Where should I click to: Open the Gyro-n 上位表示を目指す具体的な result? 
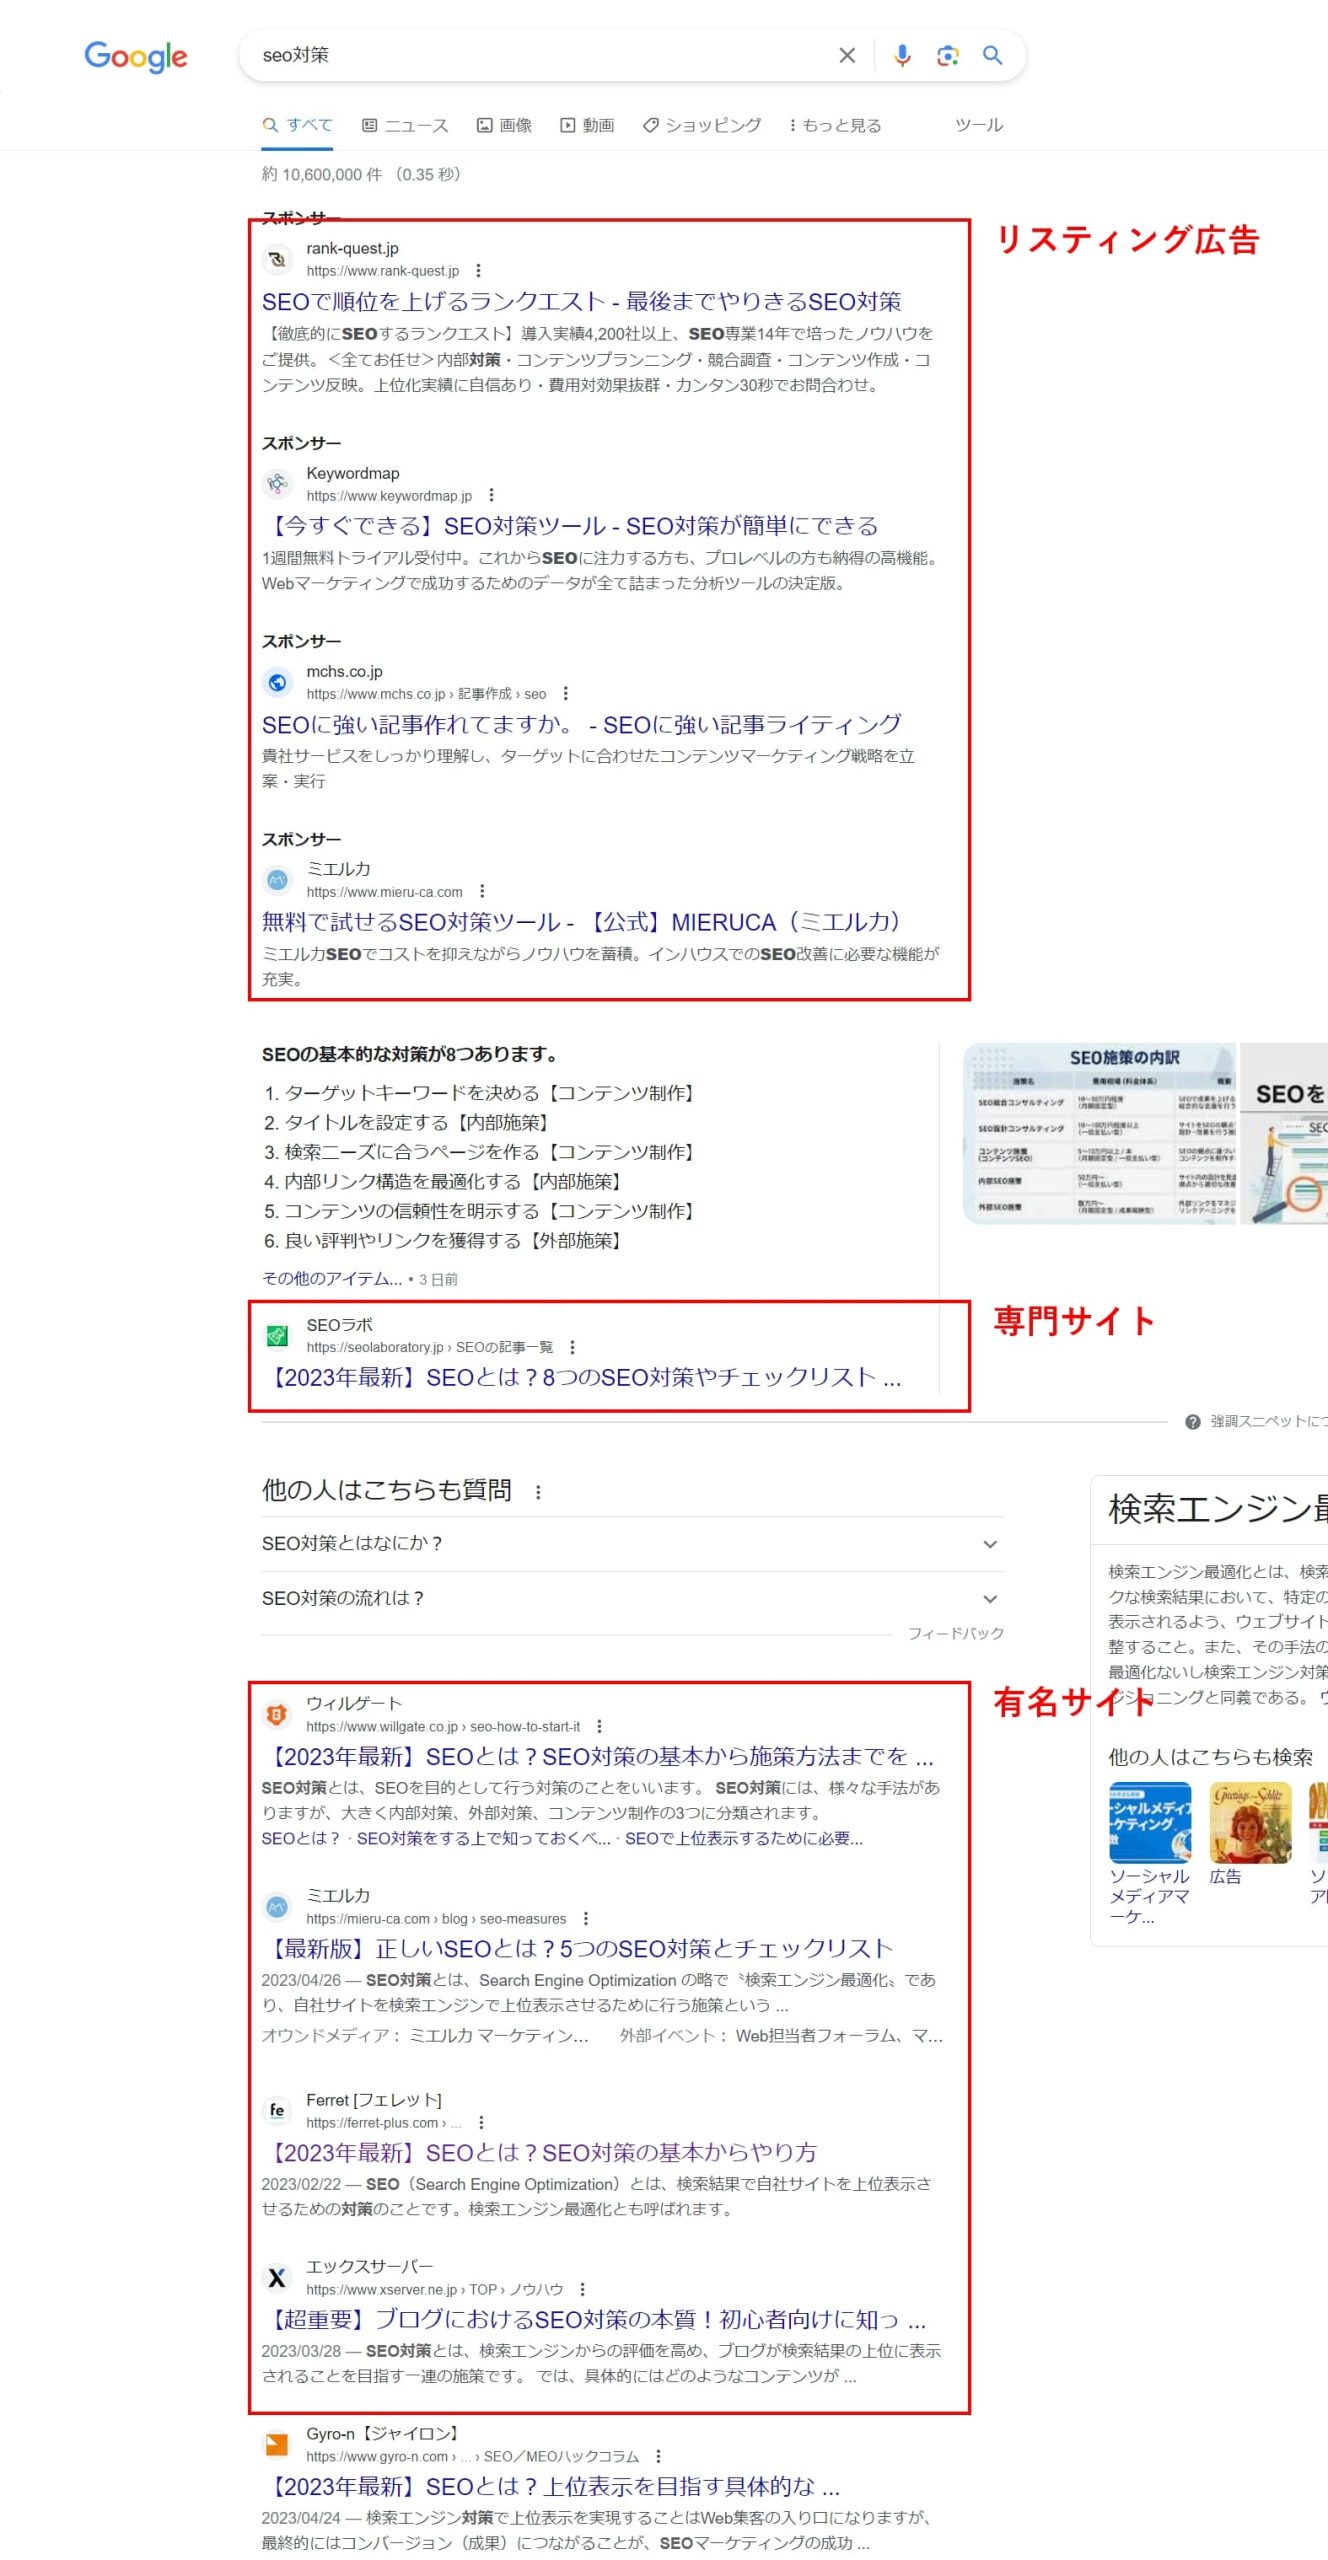(x=551, y=2487)
